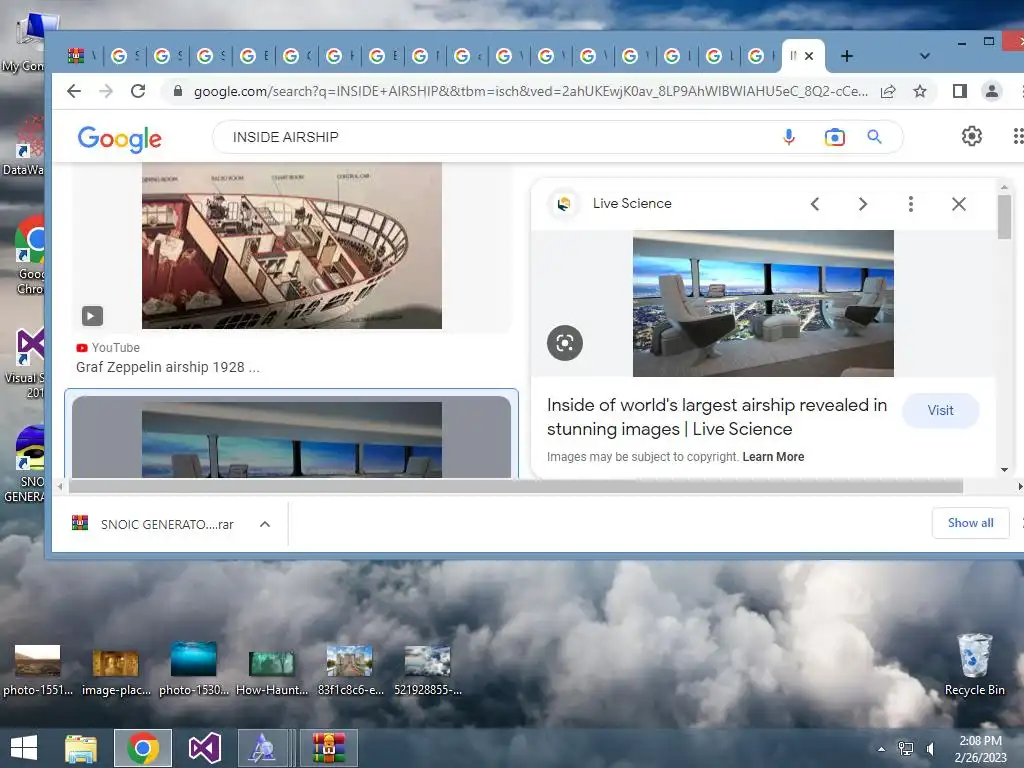Open Graf Zeppelin airship 1928 result title

tap(167, 367)
